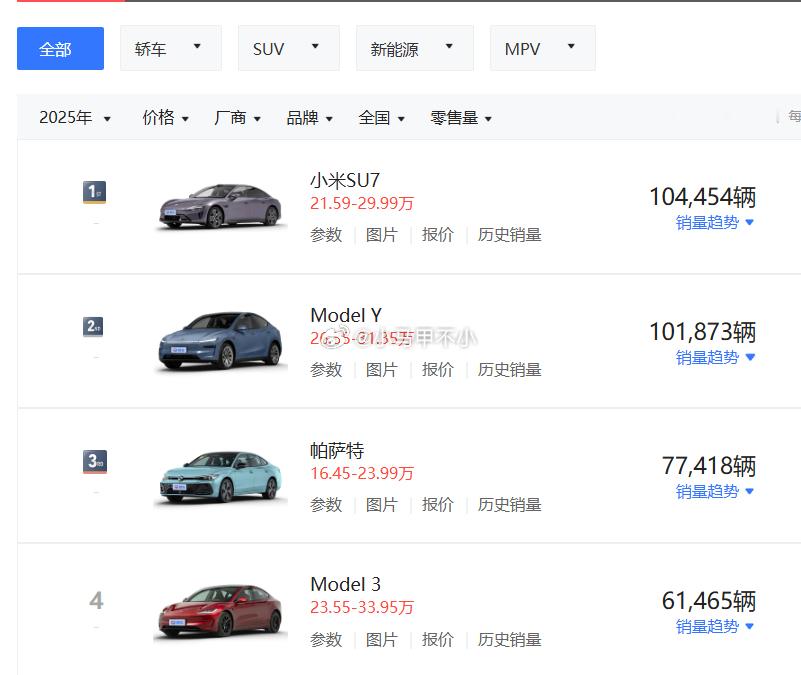The height and width of the screenshot is (675, 801).
Task: Open 历史销量 for Model Y
Action: point(509,369)
